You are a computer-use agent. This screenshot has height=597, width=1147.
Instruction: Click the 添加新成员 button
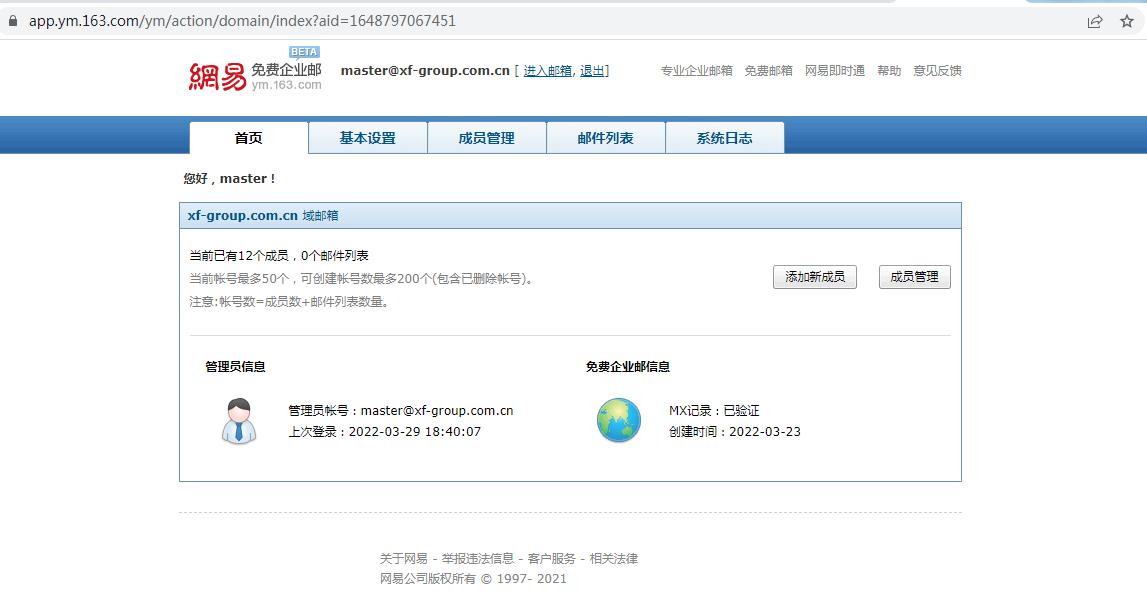click(814, 277)
